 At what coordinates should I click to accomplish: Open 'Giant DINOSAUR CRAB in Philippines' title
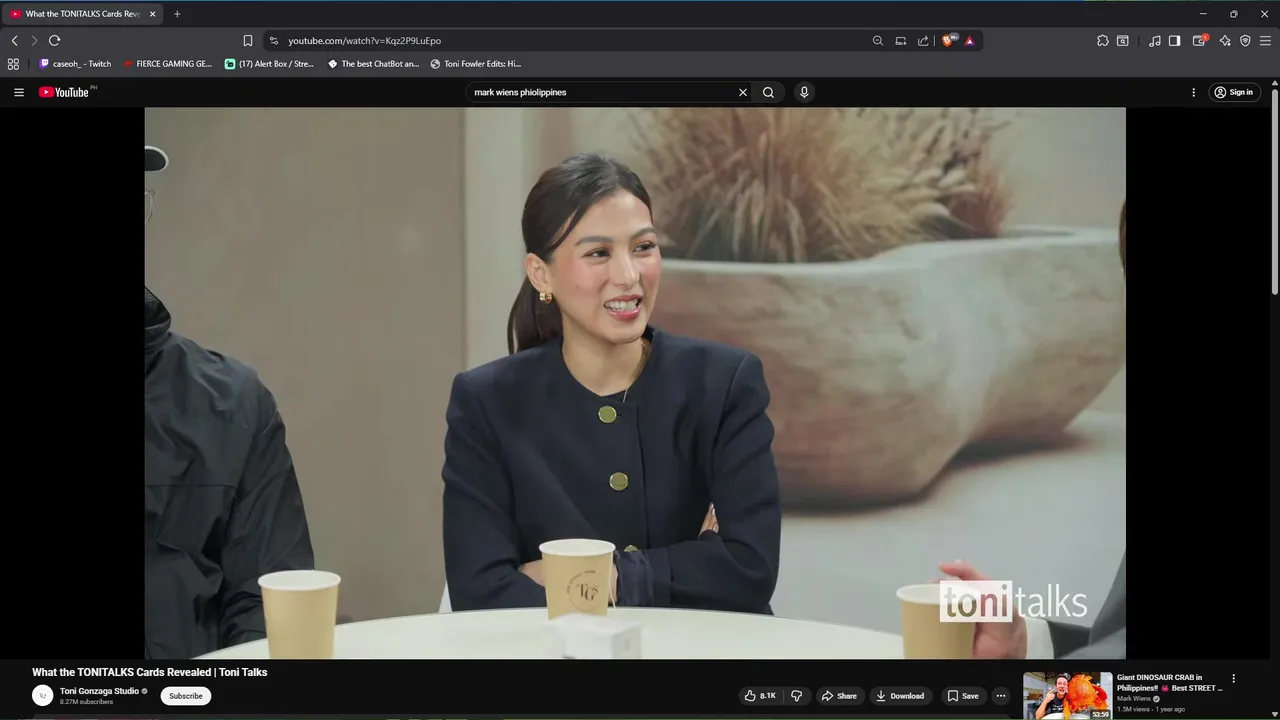point(1169,683)
